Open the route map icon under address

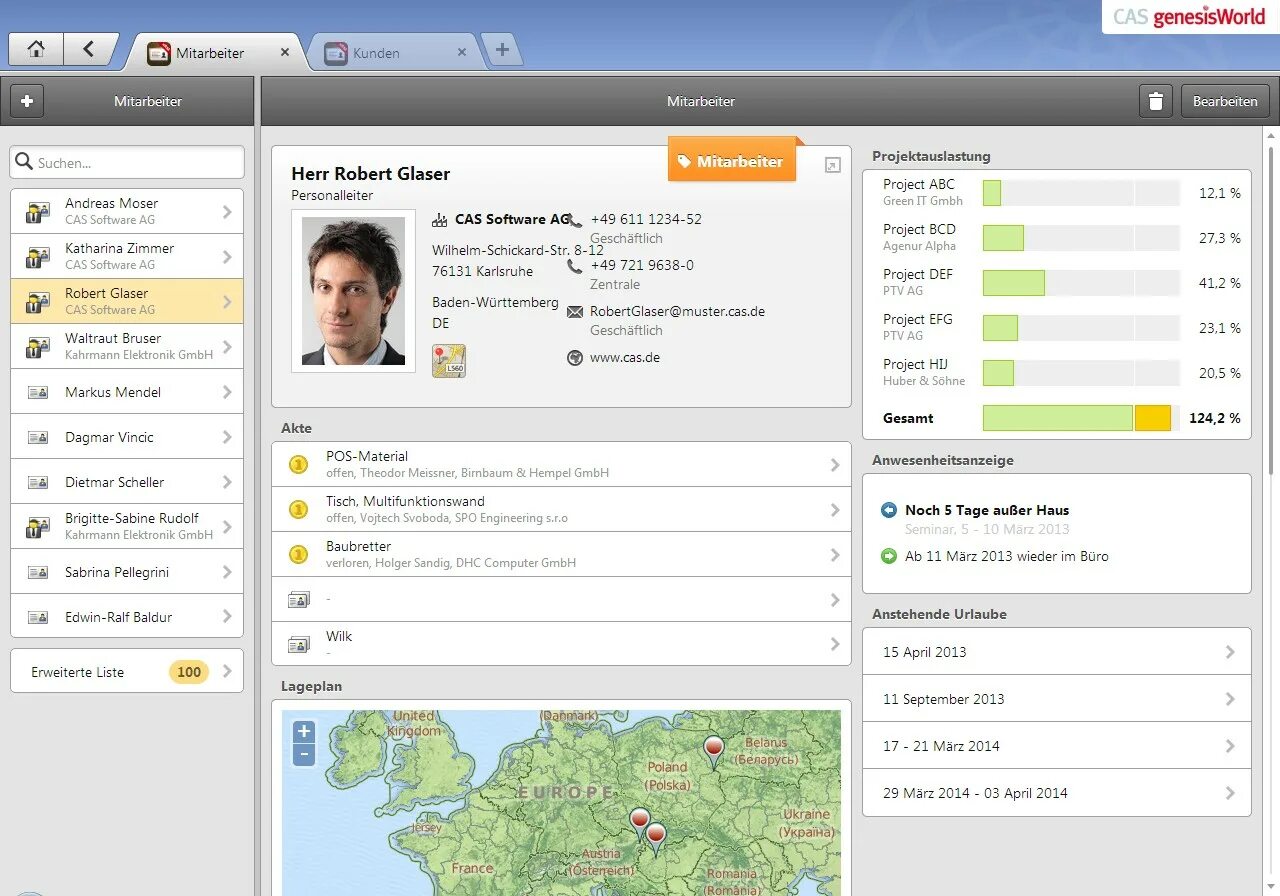[449, 361]
